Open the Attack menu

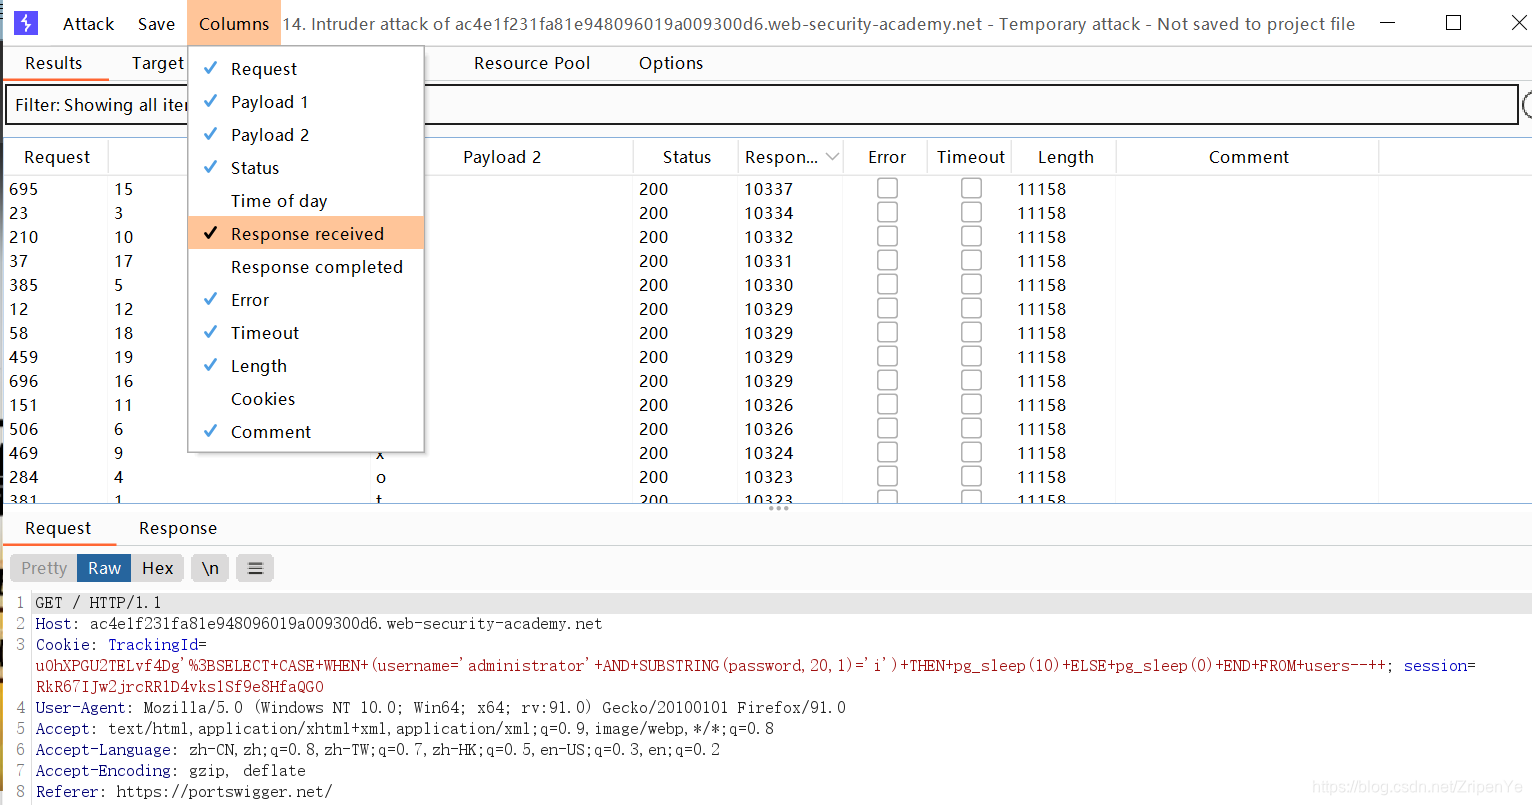pos(88,24)
